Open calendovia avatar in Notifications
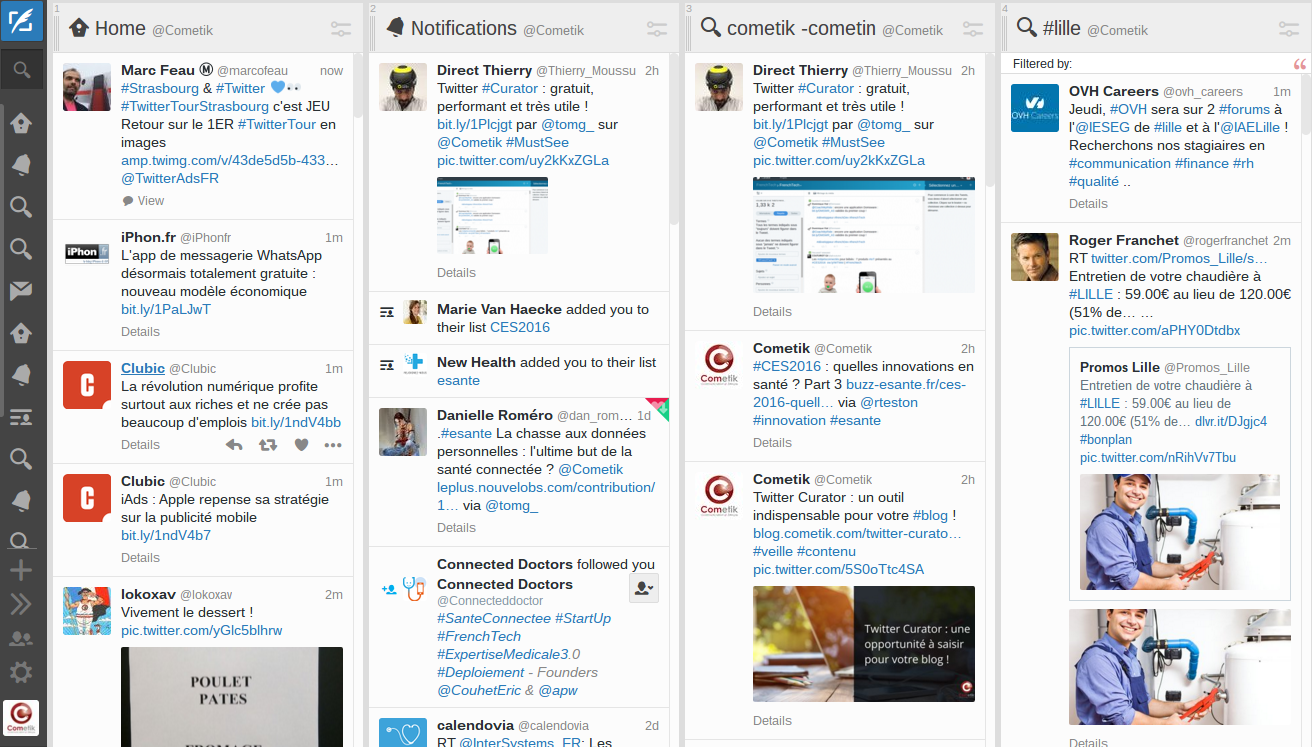 pyautogui.click(x=403, y=732)
